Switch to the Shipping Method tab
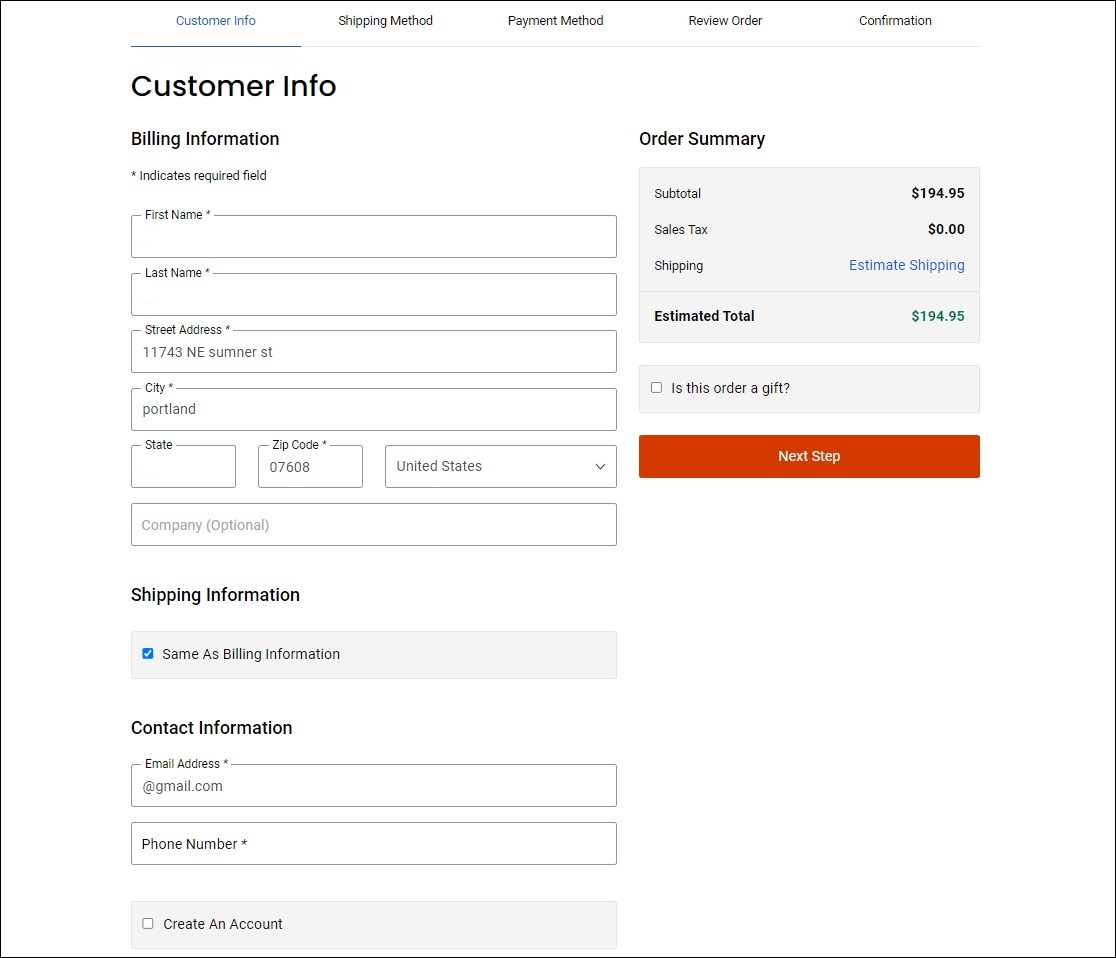This screenshot has height=958, width=1116. pyautogui.click(x=385, y=21)
